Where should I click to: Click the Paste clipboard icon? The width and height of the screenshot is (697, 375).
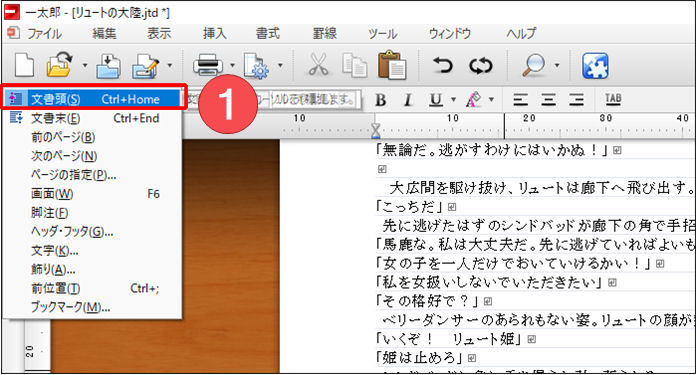(392, 65)
